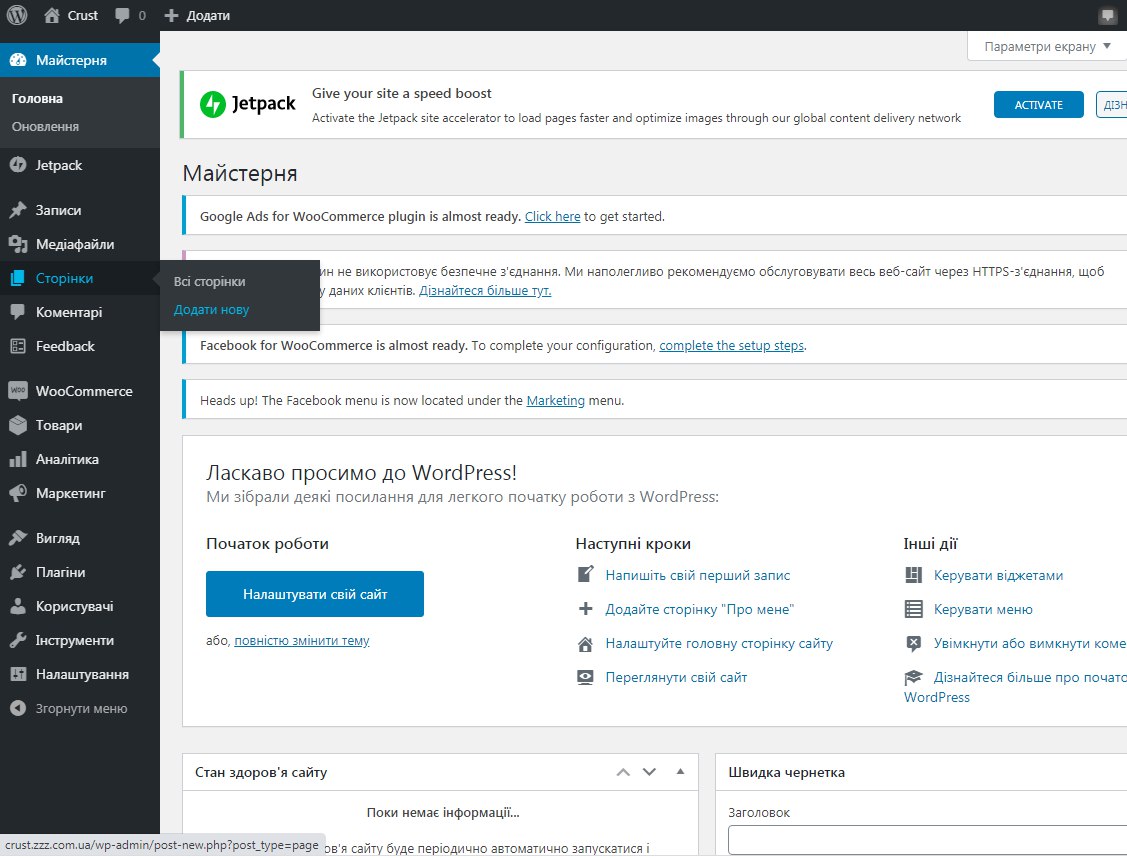Screen dimensions: 1127x858
Task: Click the Майстерня dashboard gauge icon
Action: (18, 60)
